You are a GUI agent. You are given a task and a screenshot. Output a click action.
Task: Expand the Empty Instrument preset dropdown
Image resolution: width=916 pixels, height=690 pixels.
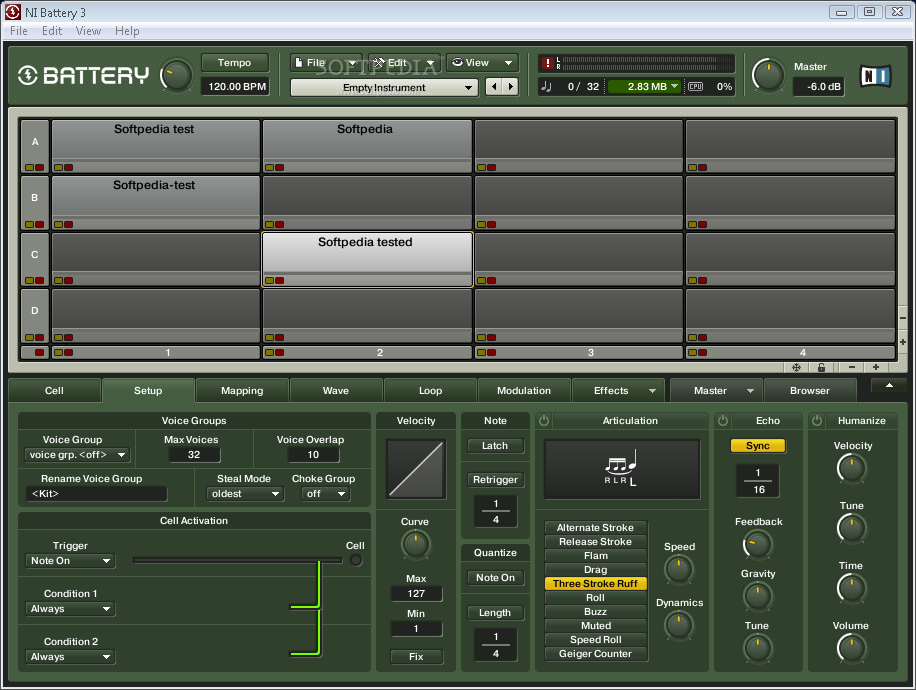pyautogui.click(x=384, y=88)
